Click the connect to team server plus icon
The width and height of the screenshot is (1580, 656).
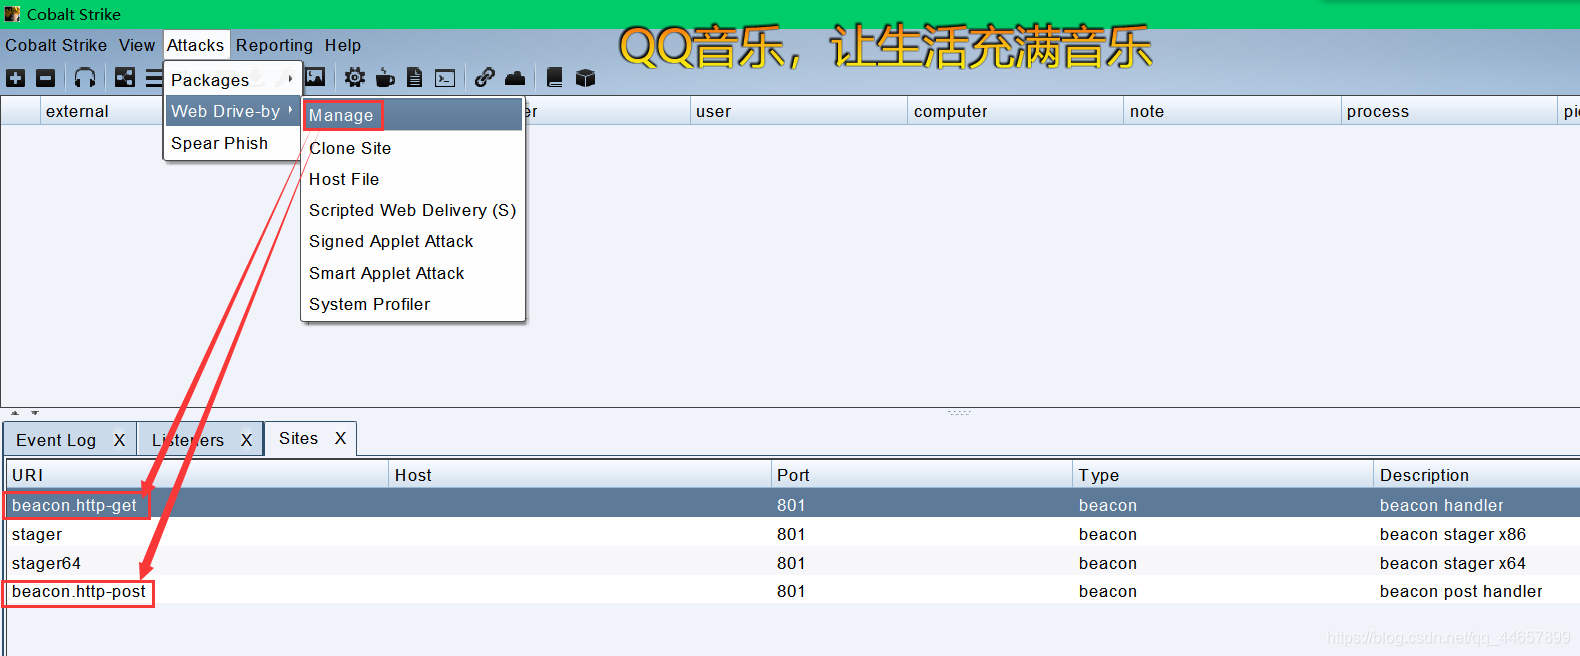16,78
